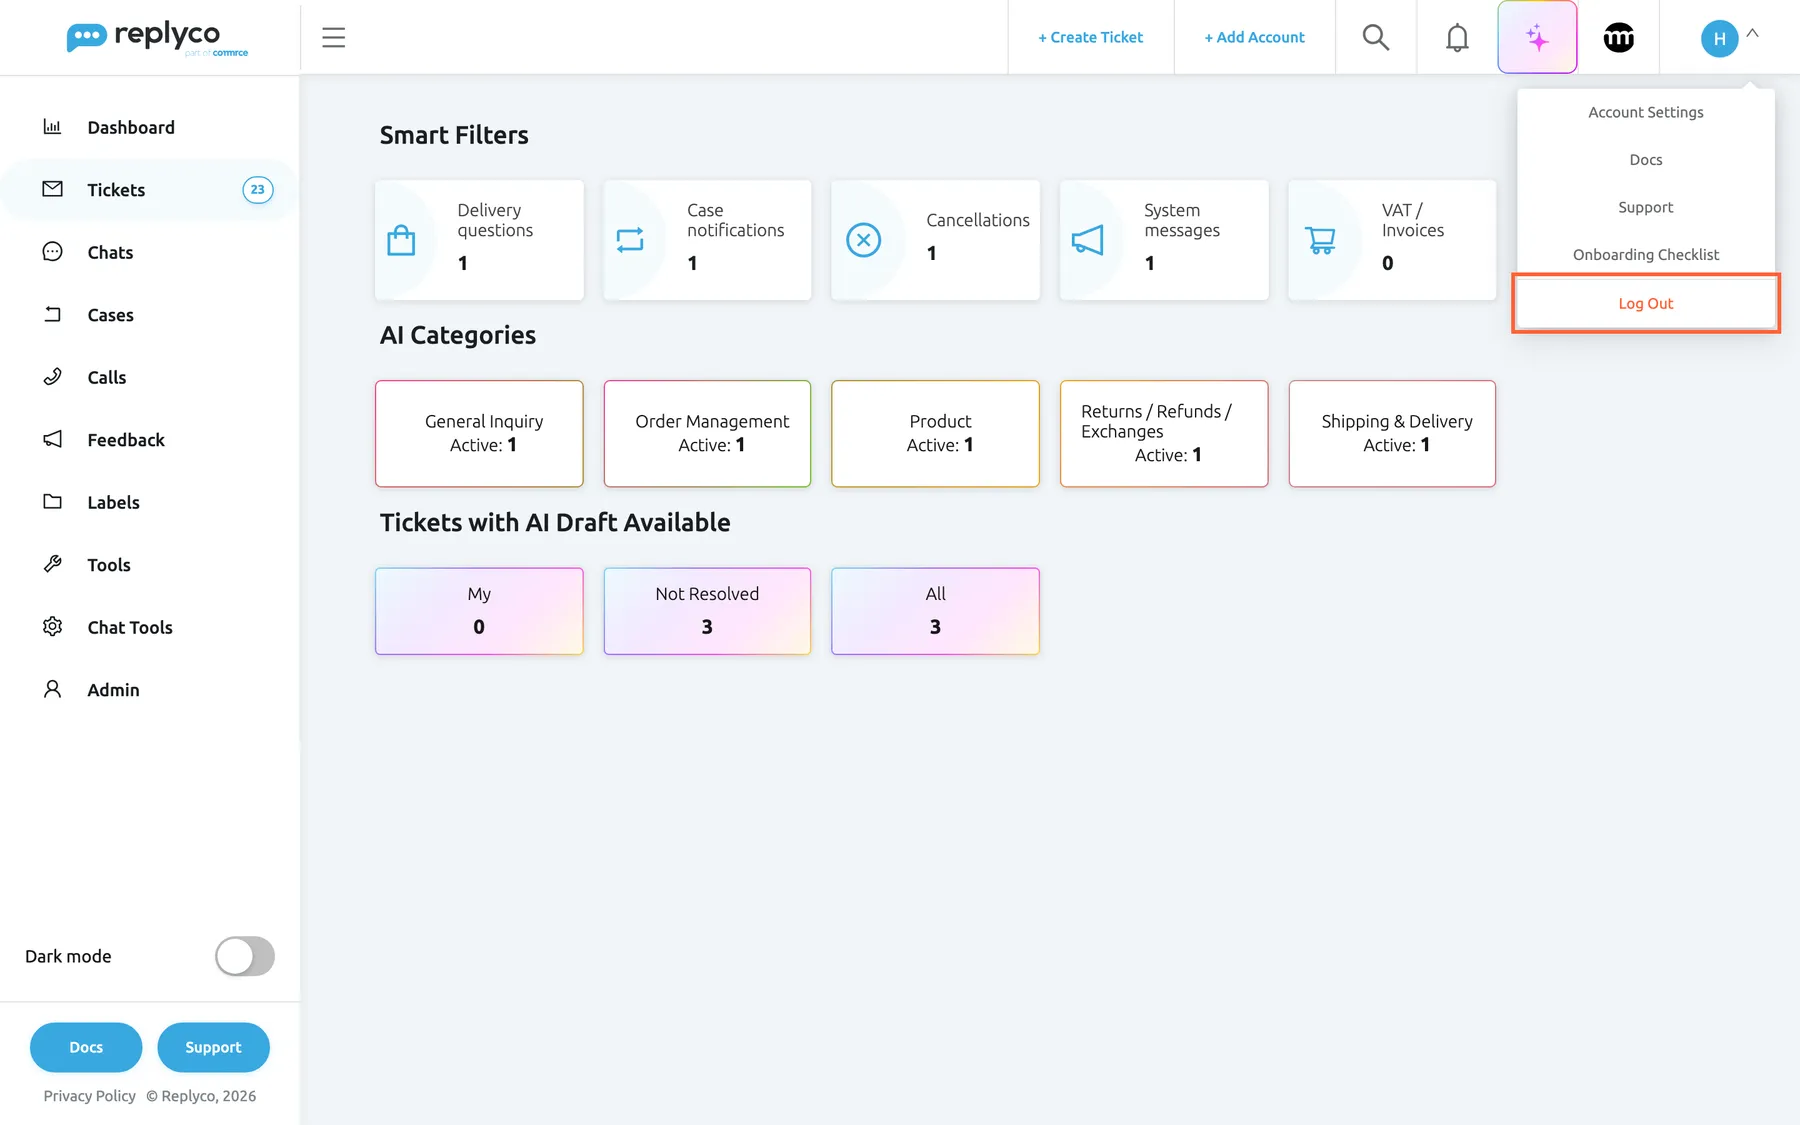Click the blue Support button in sidebar

213,1047
